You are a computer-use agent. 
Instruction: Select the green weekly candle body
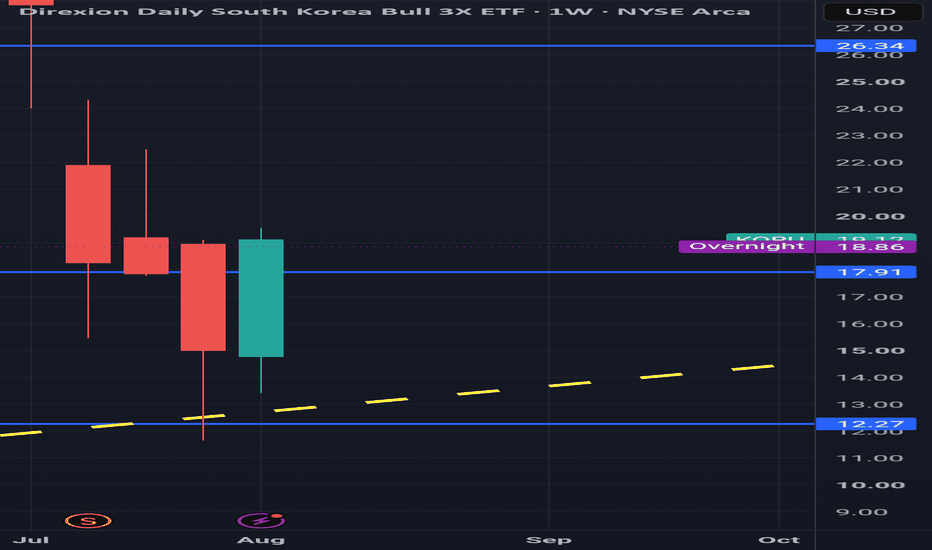[261, 298]
